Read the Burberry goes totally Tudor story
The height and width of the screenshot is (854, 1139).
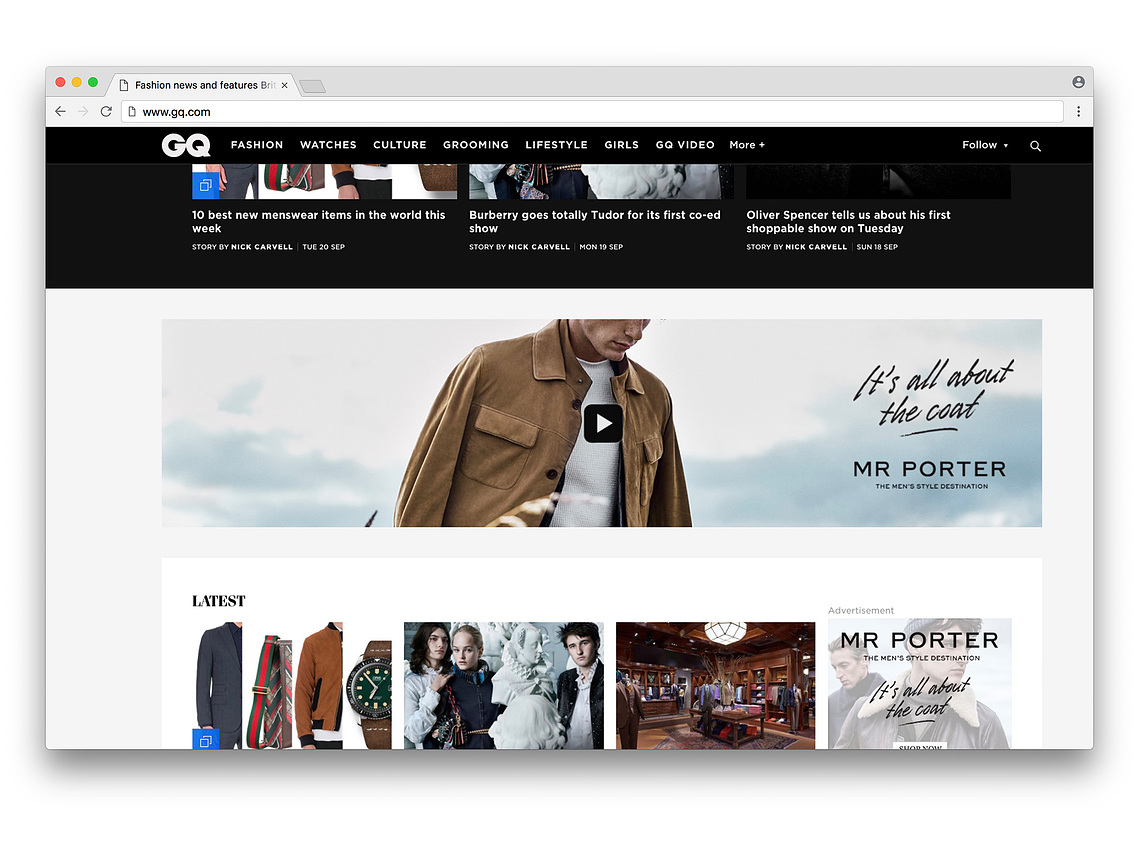coord(595,221)
